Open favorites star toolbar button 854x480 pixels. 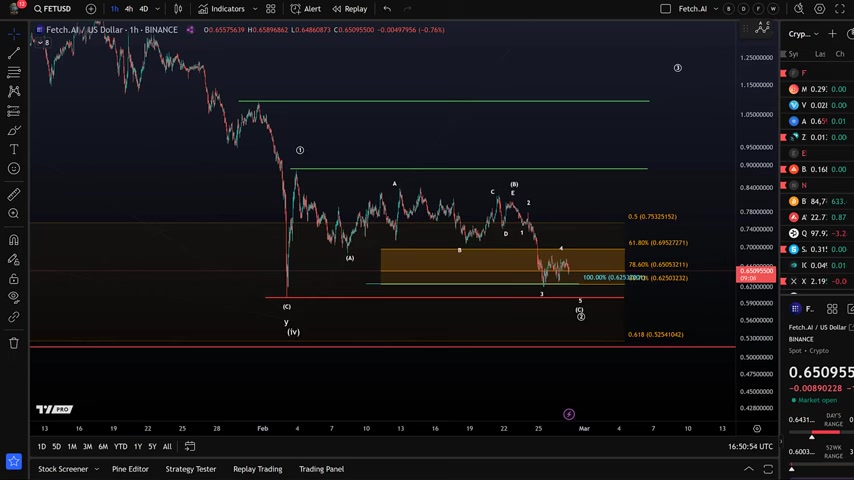click(x=14, y=461)
